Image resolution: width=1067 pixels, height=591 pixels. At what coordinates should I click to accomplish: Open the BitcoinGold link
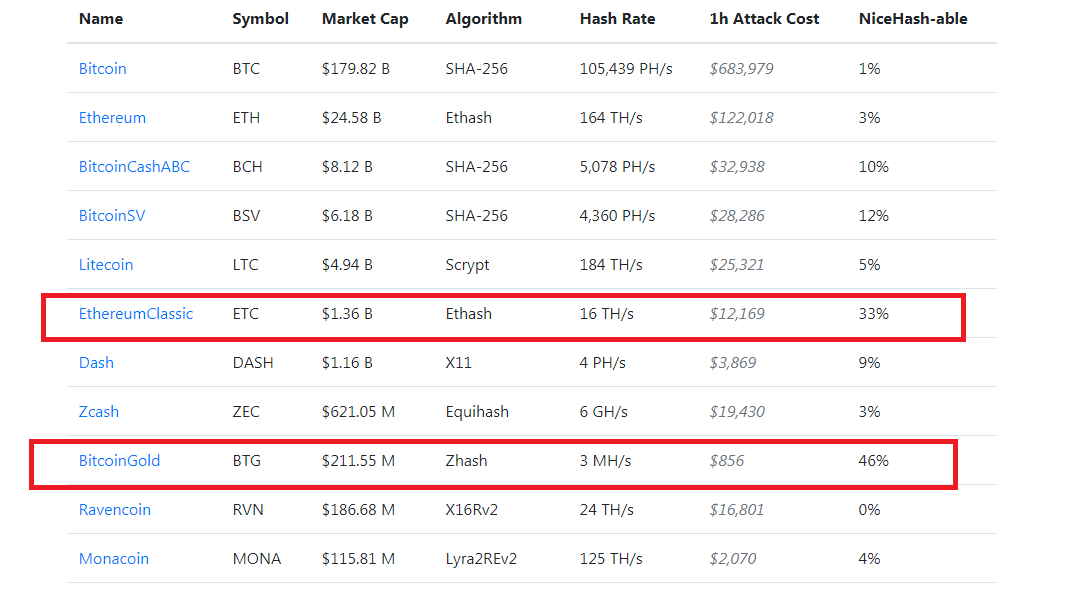tap(120, 461)
